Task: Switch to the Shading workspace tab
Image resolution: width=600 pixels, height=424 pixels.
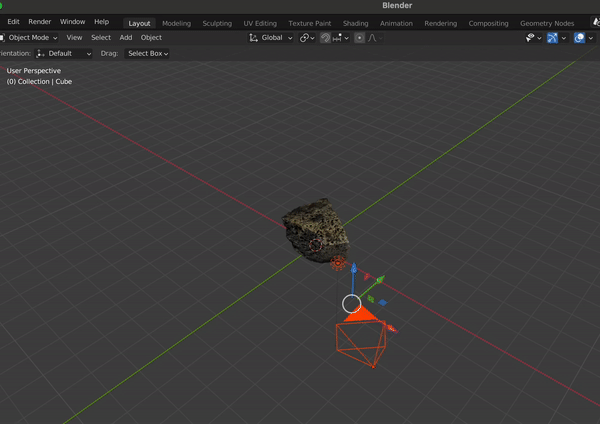Action: 355,23
